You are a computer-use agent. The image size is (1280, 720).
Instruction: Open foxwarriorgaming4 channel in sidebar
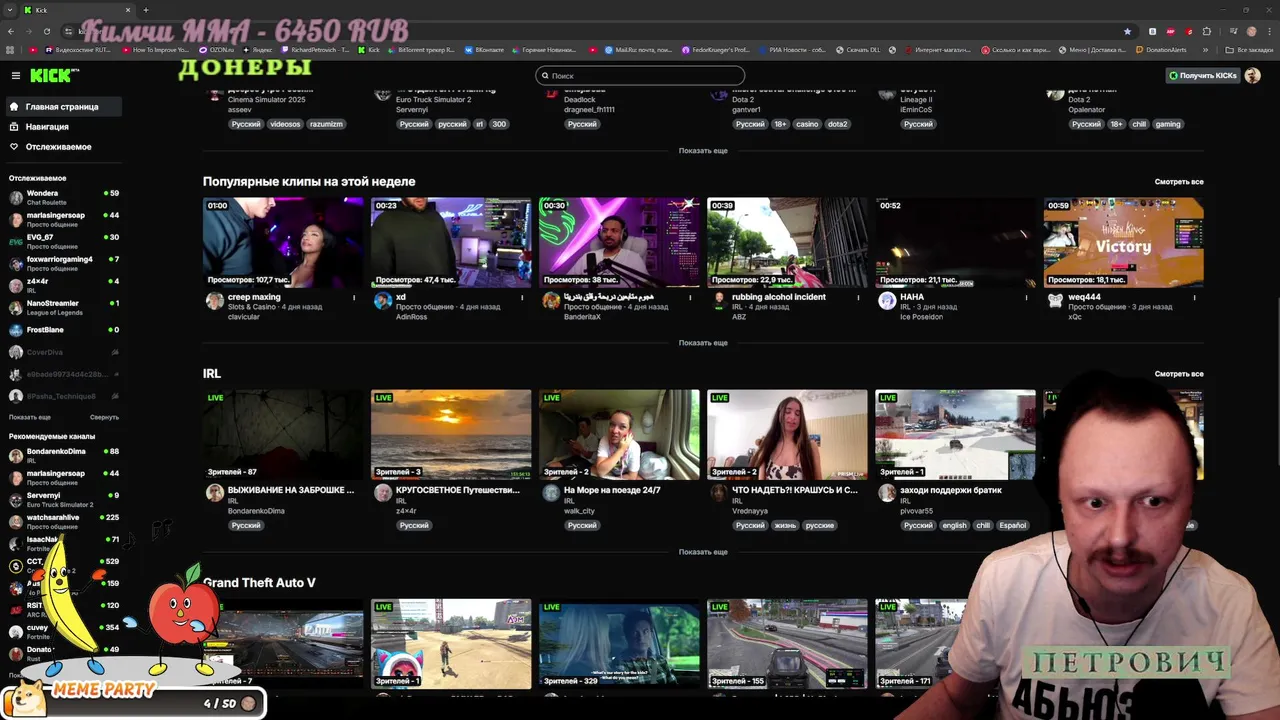click(x=64, y=263)
